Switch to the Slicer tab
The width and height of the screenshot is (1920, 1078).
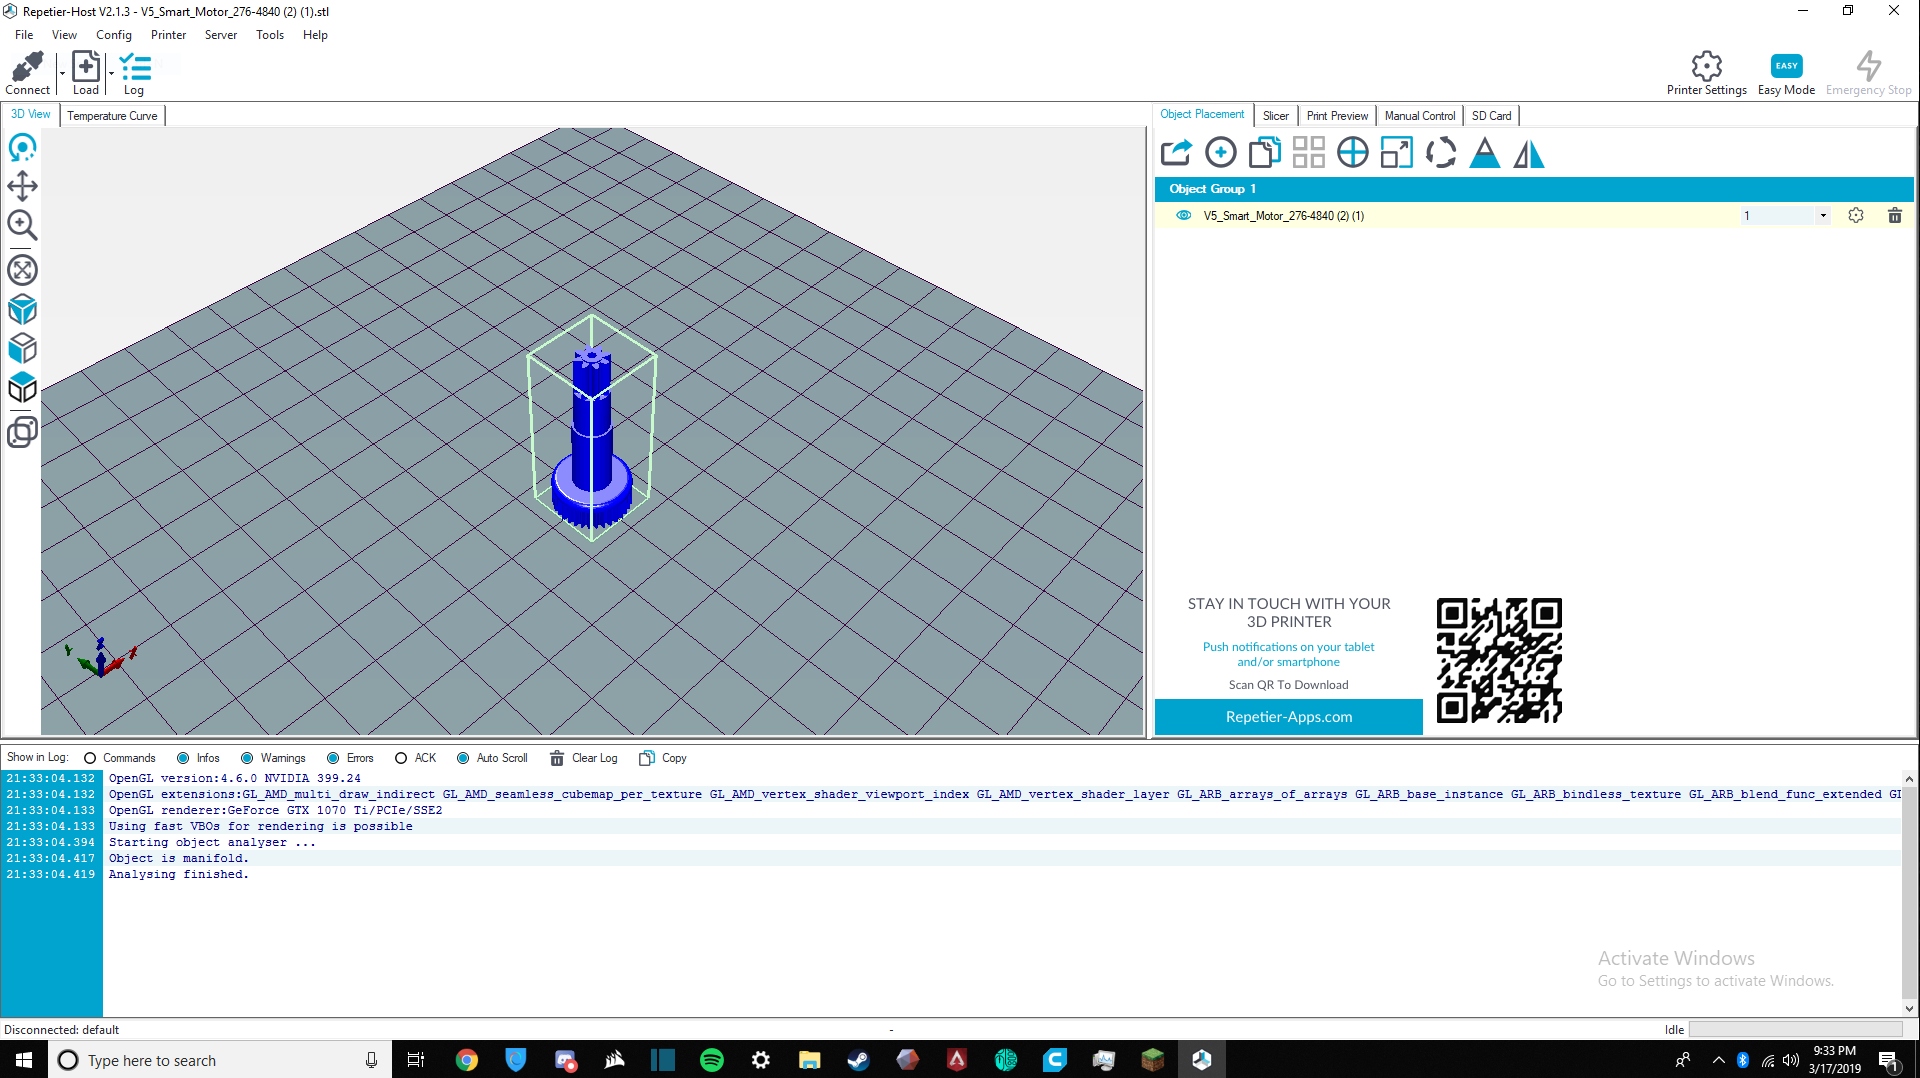coord(1275,116)
